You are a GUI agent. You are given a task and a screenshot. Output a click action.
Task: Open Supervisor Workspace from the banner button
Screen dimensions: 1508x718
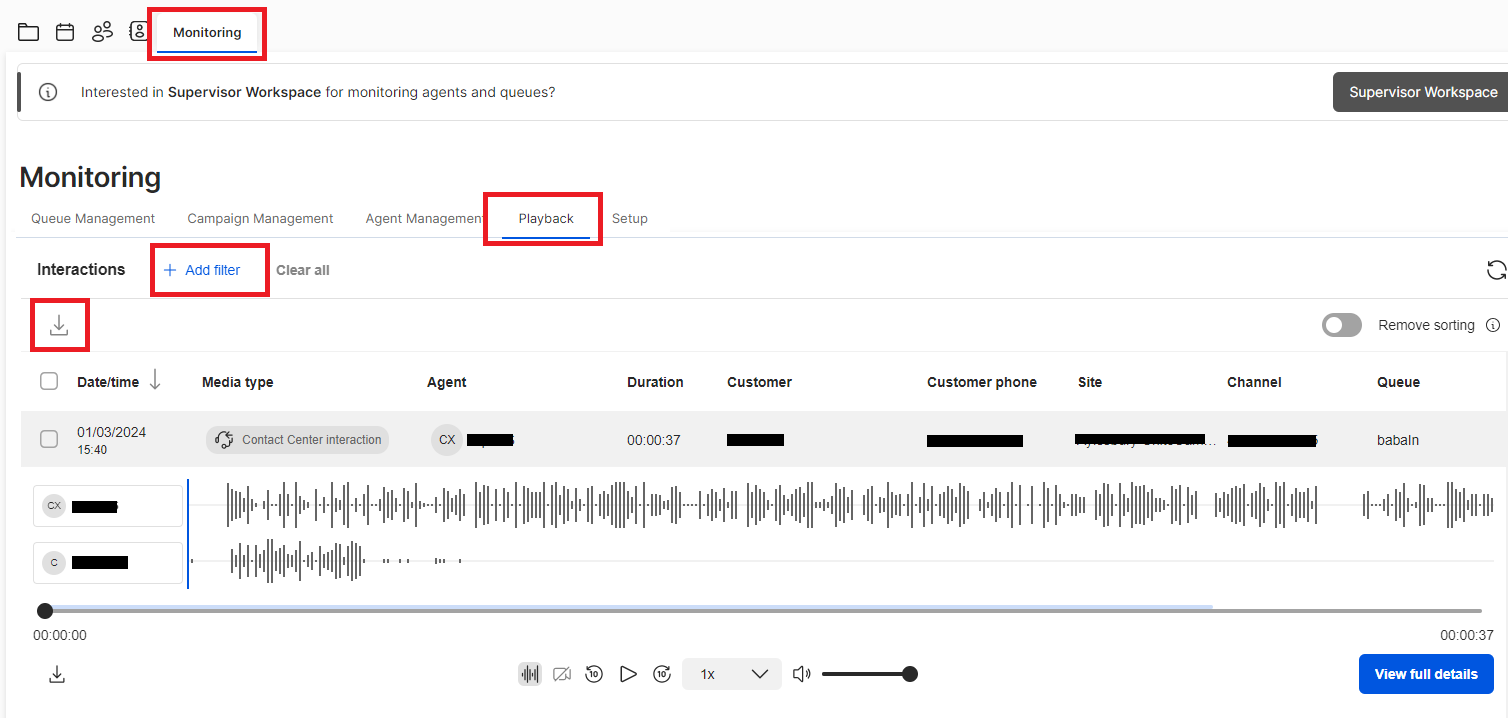tap(1422, 92)
